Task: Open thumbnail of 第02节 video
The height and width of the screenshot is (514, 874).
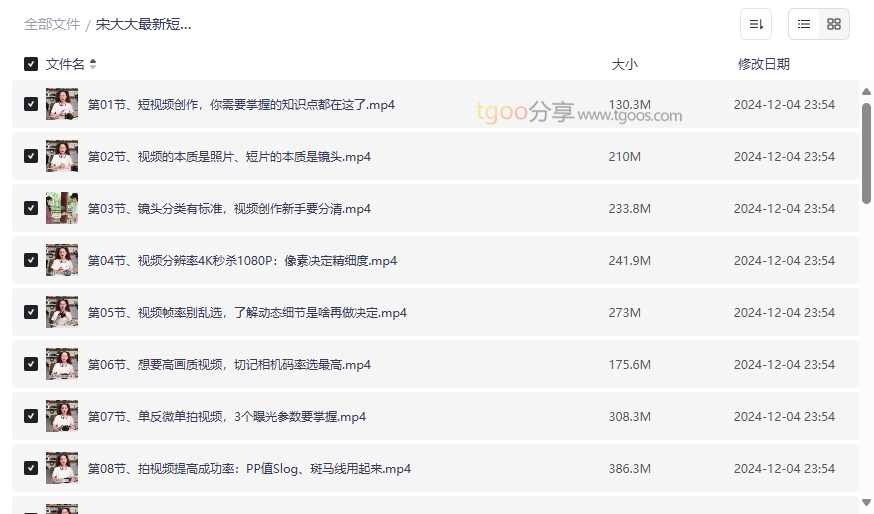Action: pyautogui.click(x=62, y=156)
